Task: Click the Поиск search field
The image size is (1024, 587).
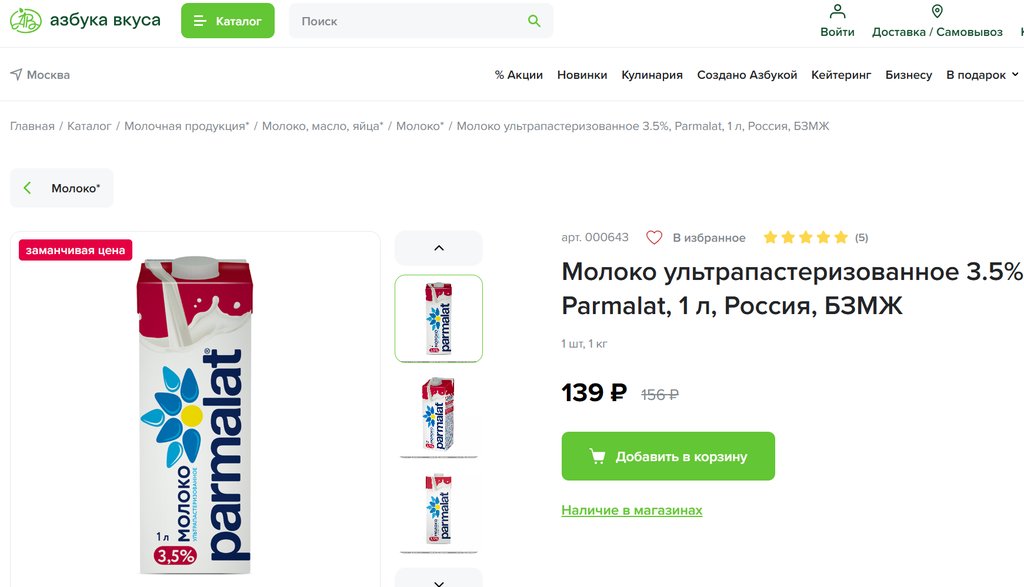Action: coord(410,21)
